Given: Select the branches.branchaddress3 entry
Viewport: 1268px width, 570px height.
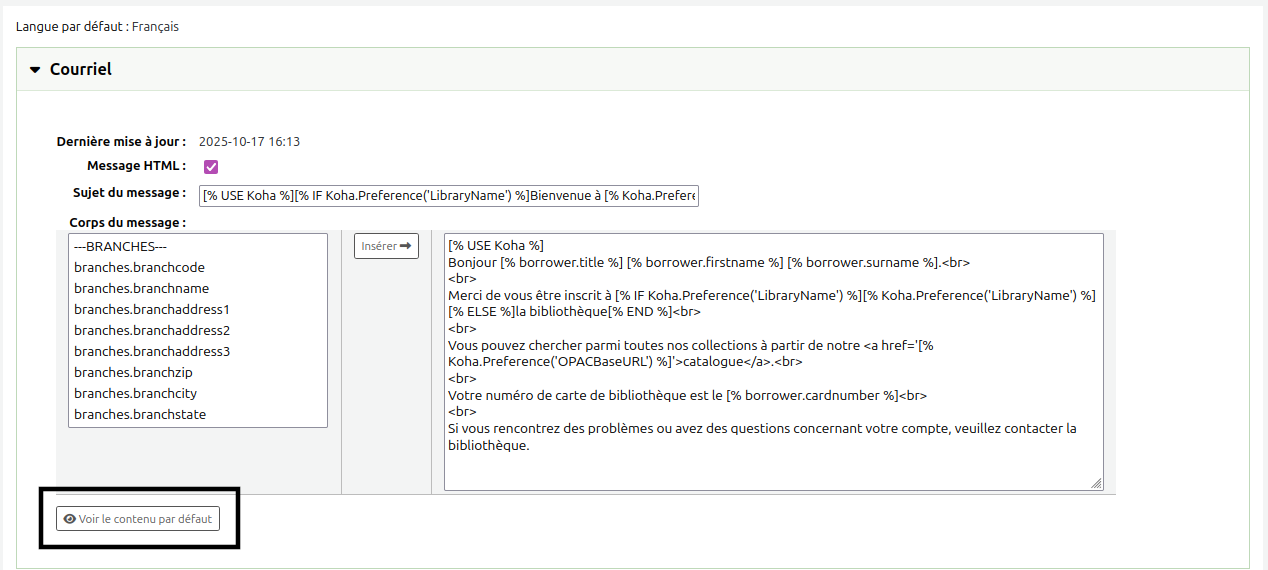Looking at the screenshot, I should [x=152, y=352].
